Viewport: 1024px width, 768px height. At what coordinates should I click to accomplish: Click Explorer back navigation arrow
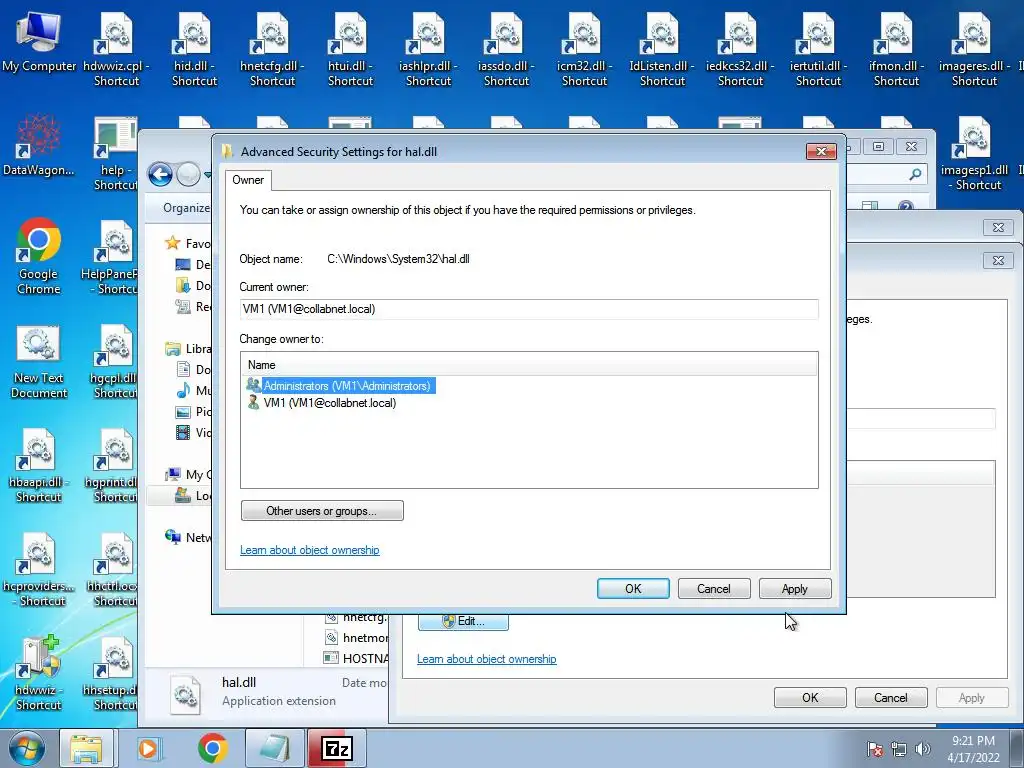pyautogui.click(x=160, y=174)
